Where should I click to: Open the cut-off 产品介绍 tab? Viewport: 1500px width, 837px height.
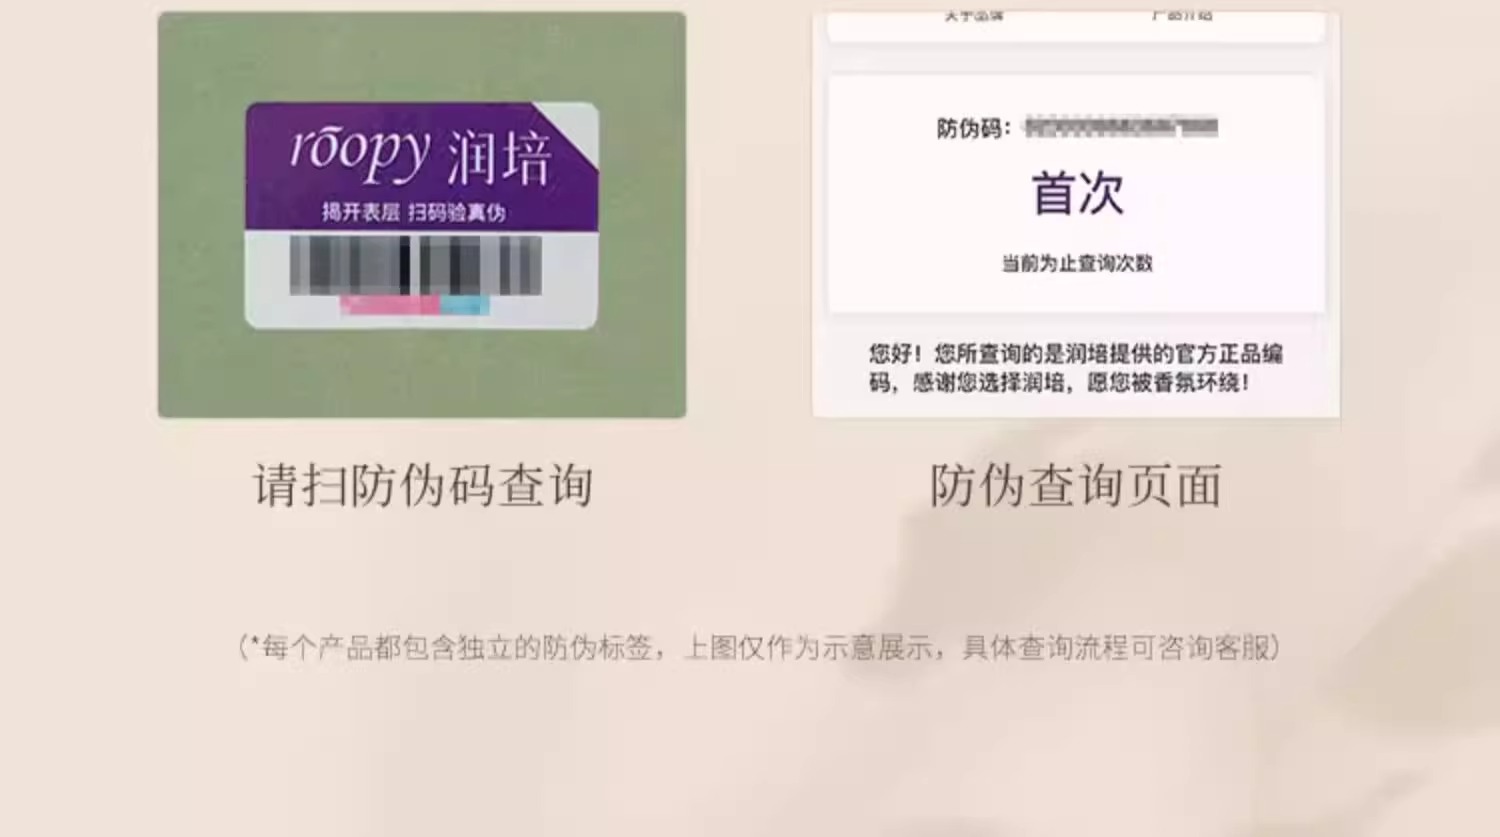[1182, 15]
